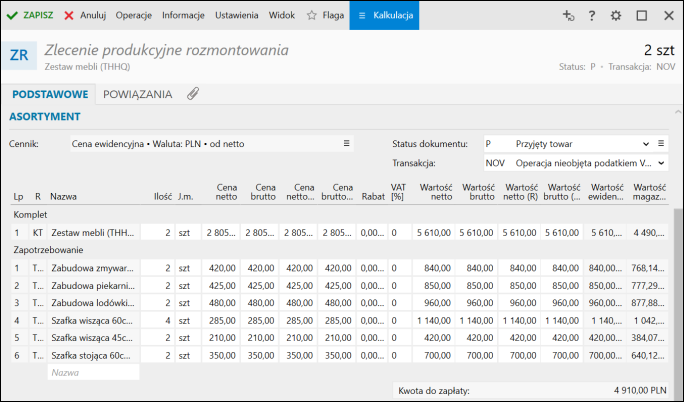Open attachments with the paperclip icon
Image resolution: width=684 pixels, height=402 pixels.
(x=193, y=94)
